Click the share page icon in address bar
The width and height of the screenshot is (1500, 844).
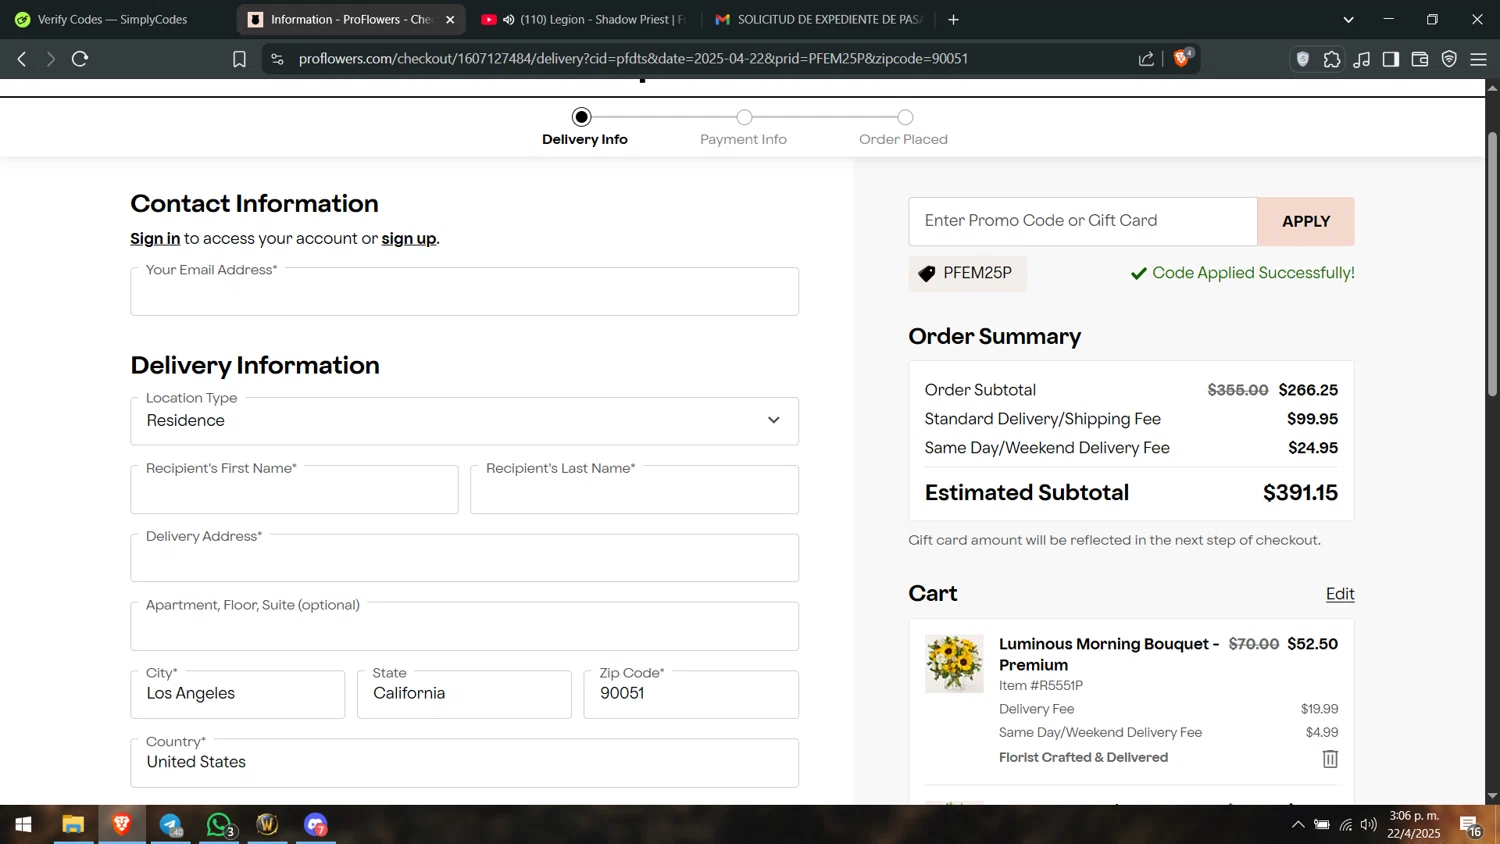[x=1146, y=59]
